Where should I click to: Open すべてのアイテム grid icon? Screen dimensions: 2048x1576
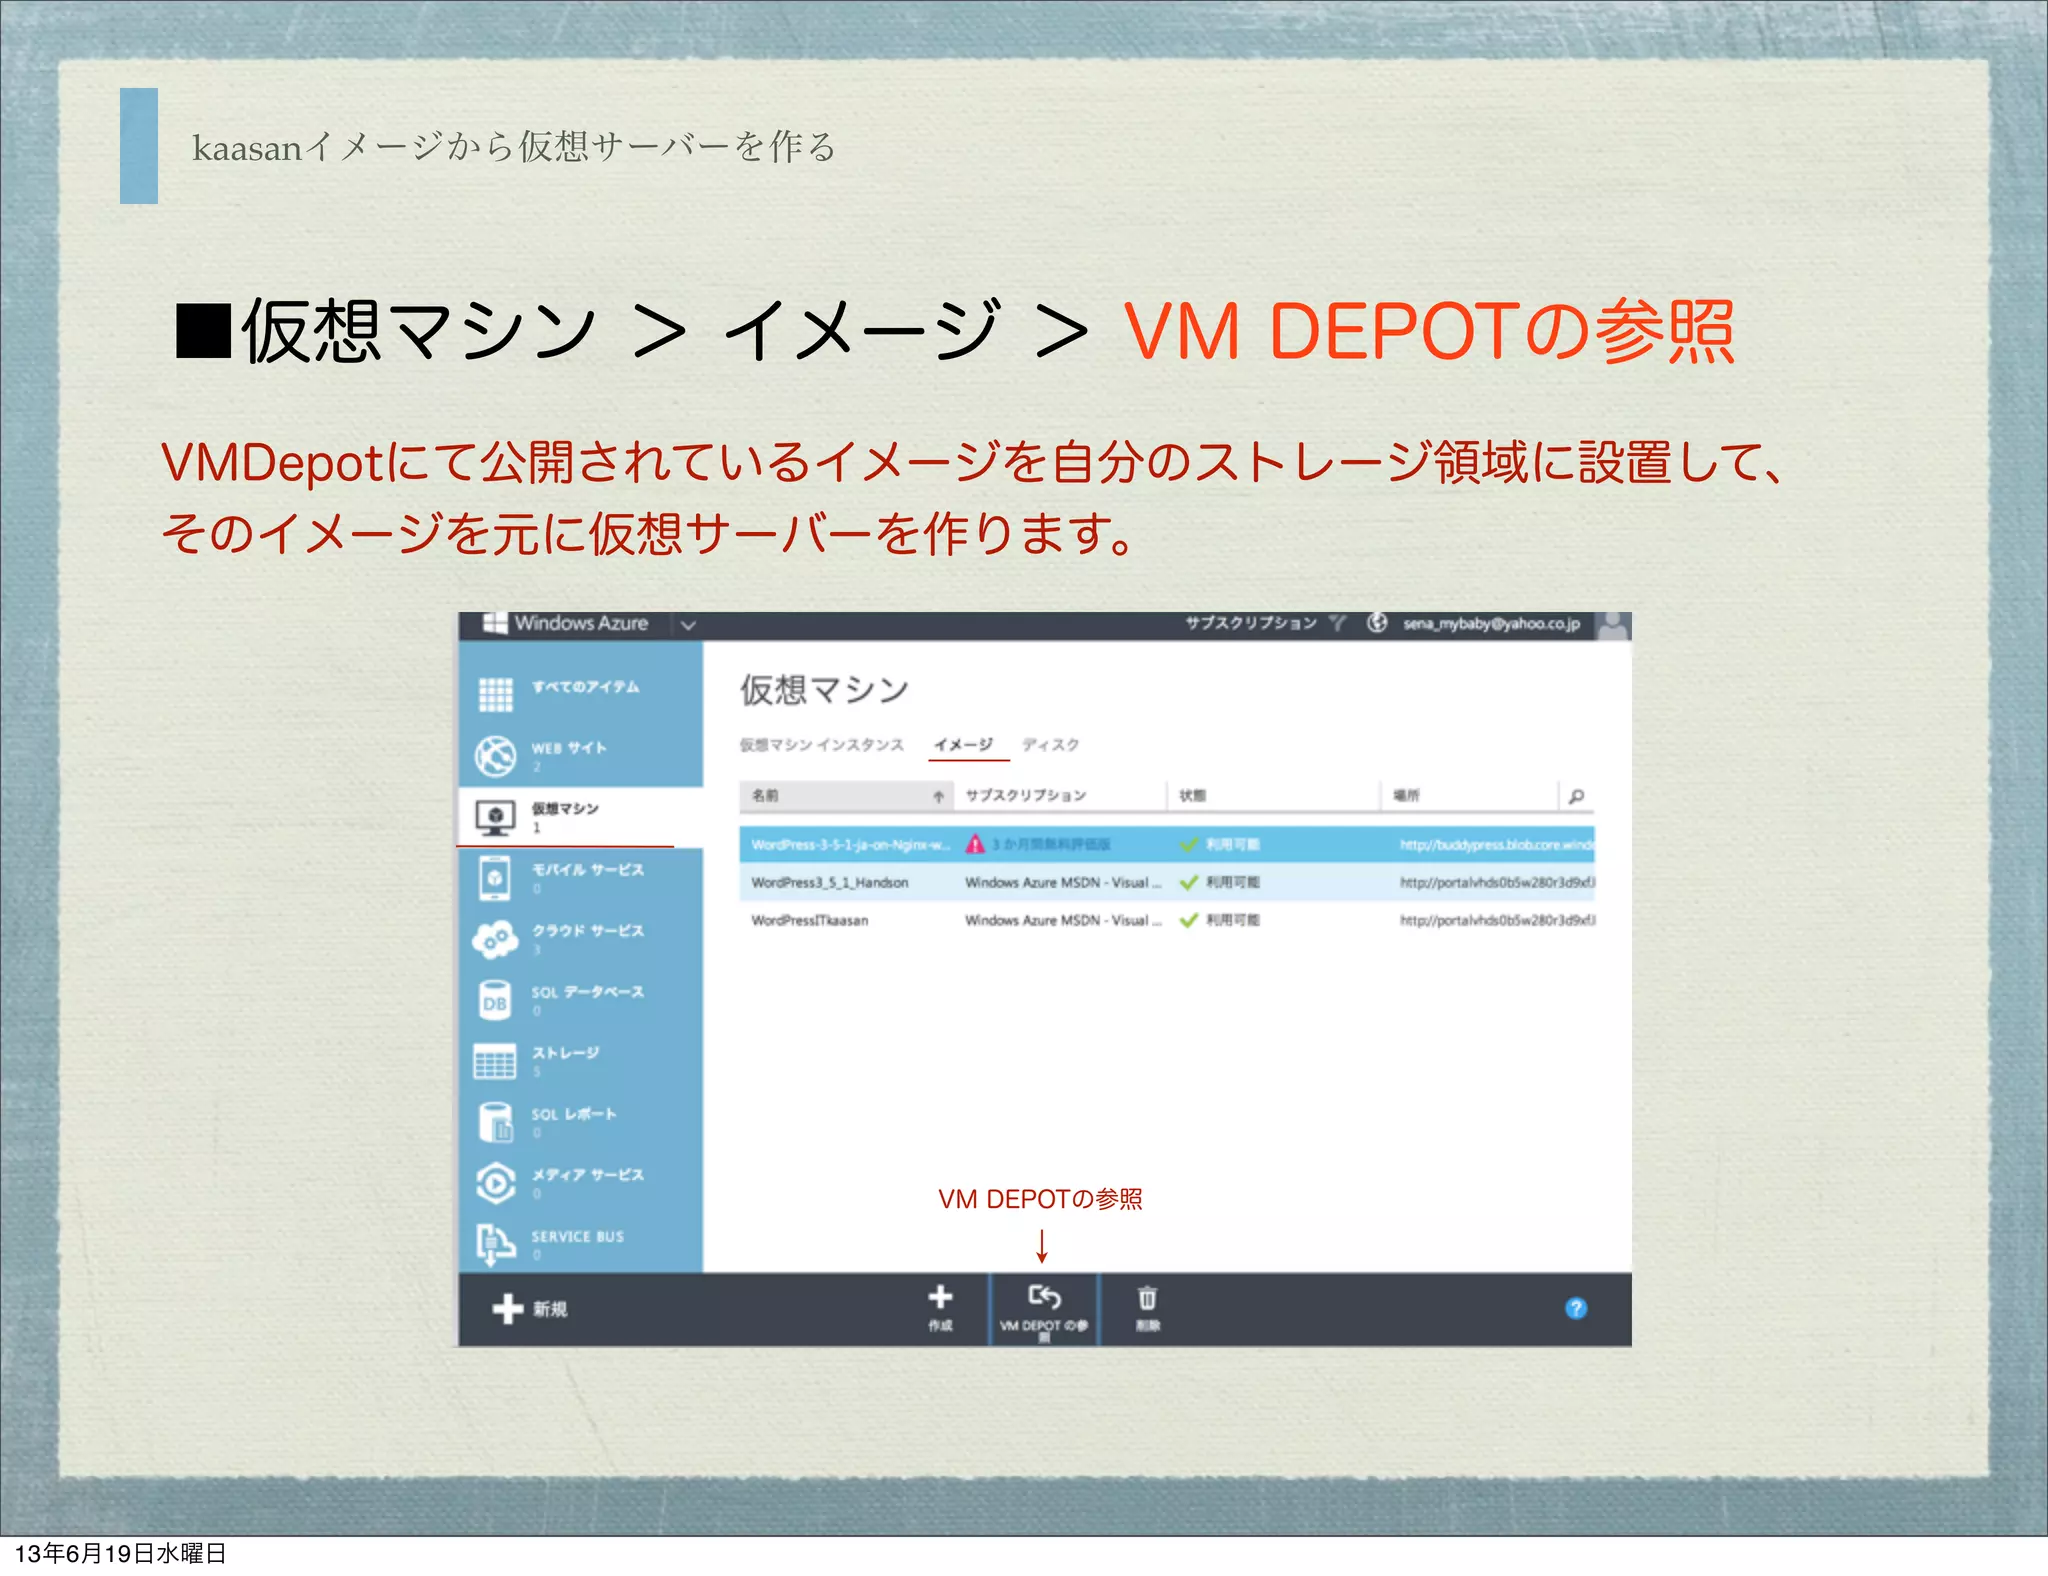[495, 693]
